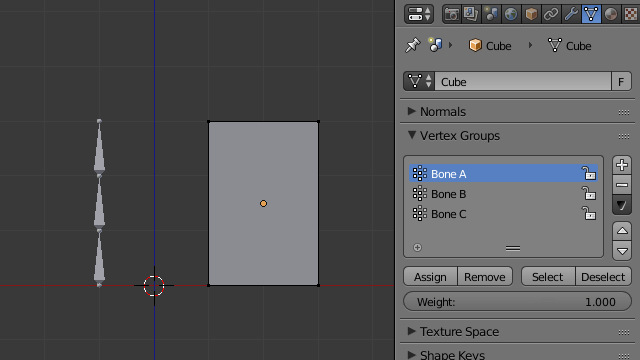Click Bone C vertex group icon
Screen dimensions: 640x360
click(419, 213)
